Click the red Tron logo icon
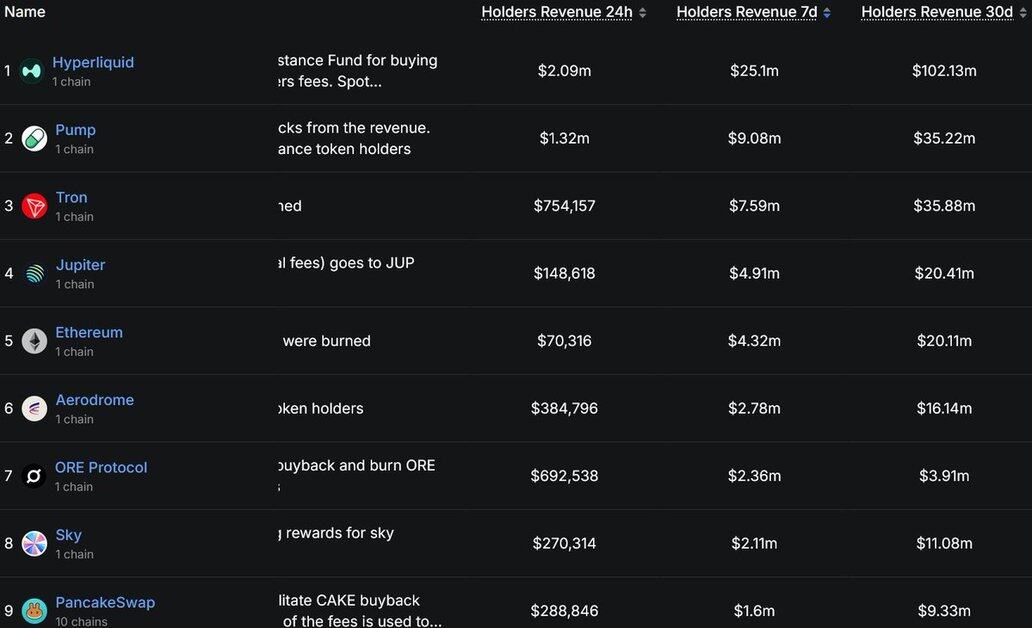The image size is (1032, 628). pyautogui.click(x=34, y=206)
